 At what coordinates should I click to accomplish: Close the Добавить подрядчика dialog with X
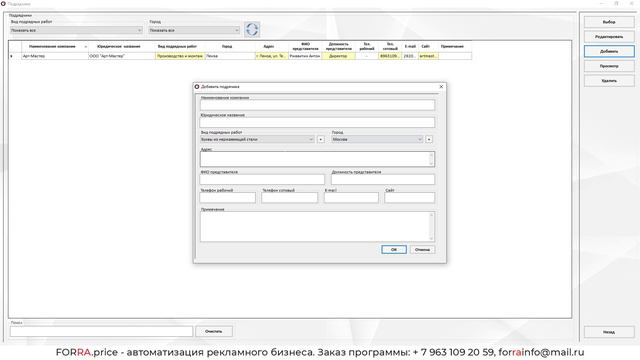point(441,87)
